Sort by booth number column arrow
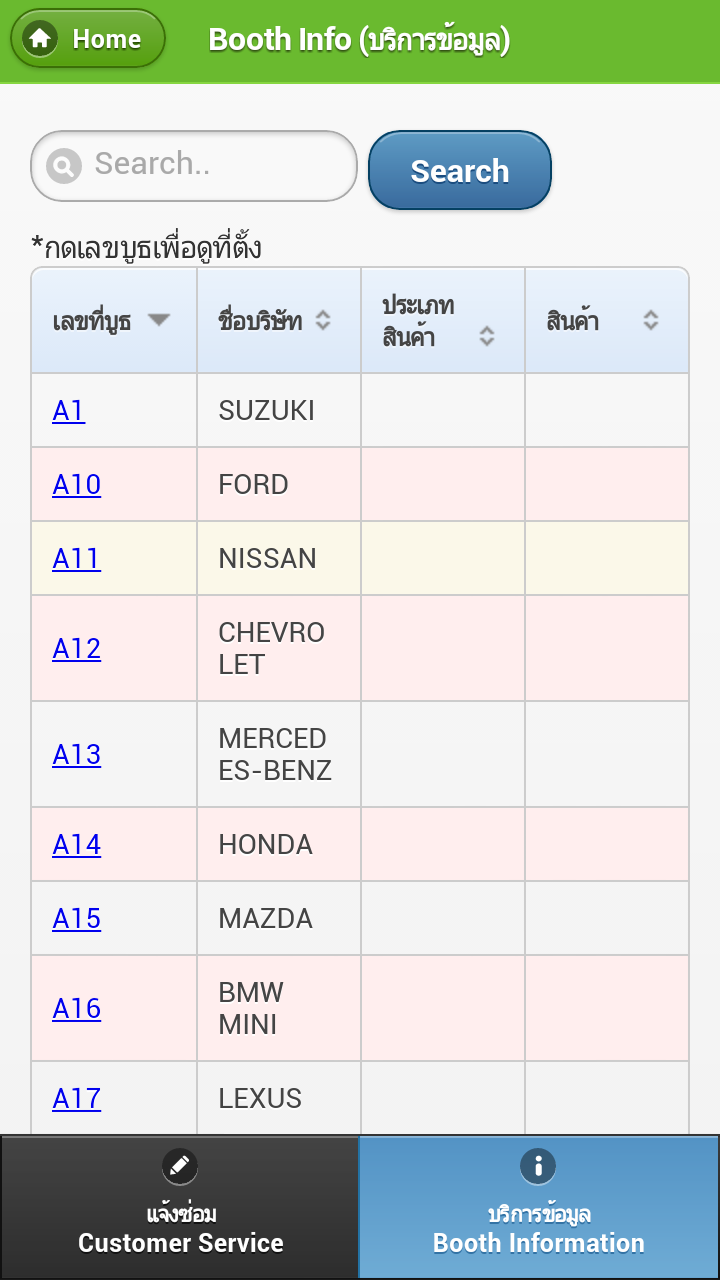720x1280 pixels. click(x=159, y=320)
